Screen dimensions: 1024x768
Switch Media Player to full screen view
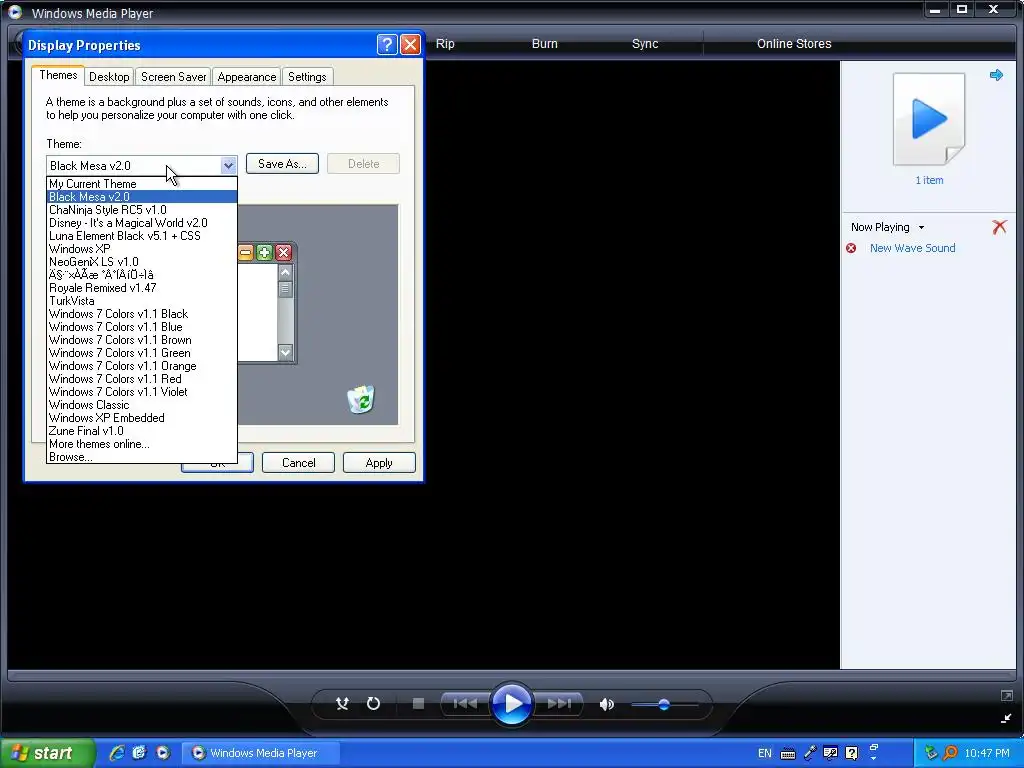coord(1006,696)
